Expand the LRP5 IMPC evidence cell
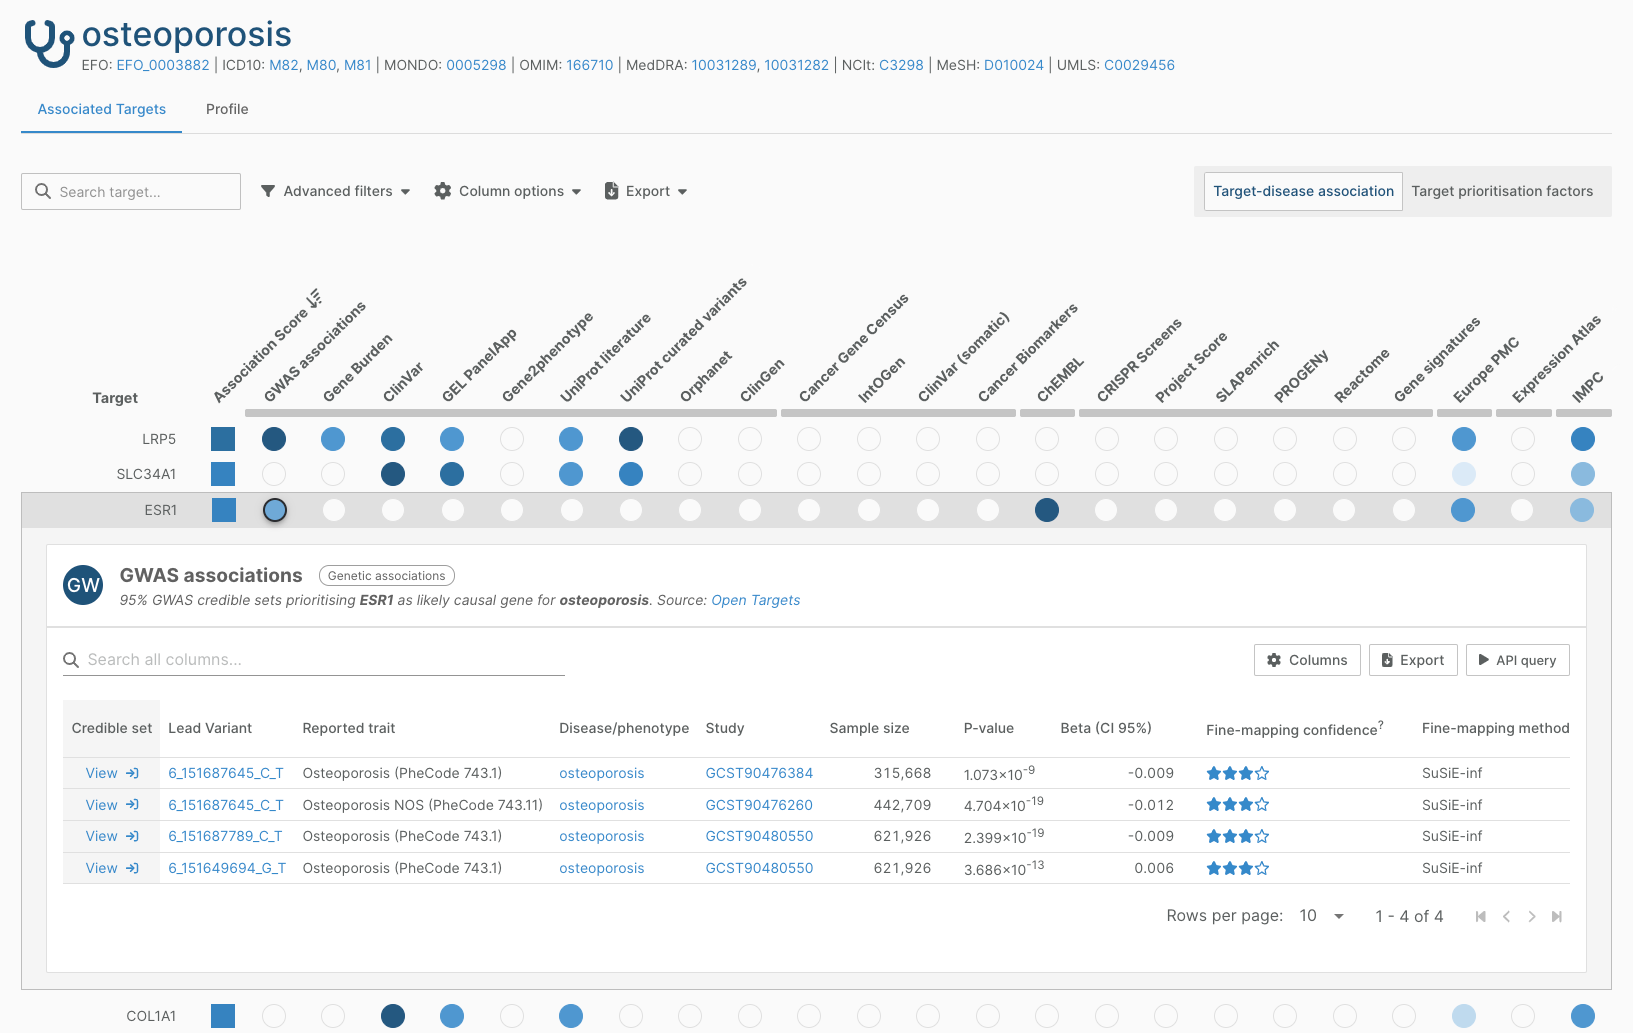This screenshot has height=1033, width=1633. coord(1582,439)
